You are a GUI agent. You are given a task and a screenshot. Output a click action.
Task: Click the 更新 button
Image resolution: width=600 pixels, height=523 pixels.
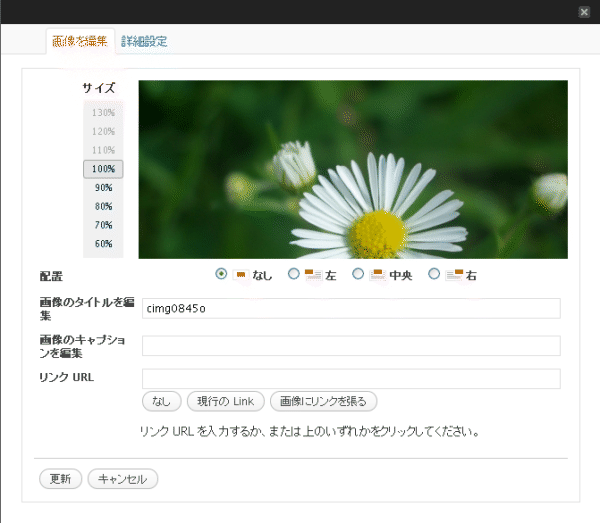coord(60,479)
